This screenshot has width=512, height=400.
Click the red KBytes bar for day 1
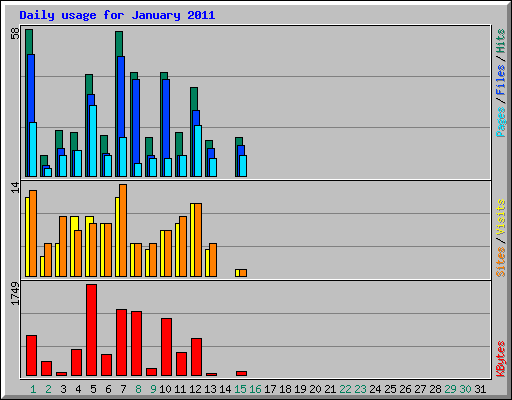tap(32, 356)
